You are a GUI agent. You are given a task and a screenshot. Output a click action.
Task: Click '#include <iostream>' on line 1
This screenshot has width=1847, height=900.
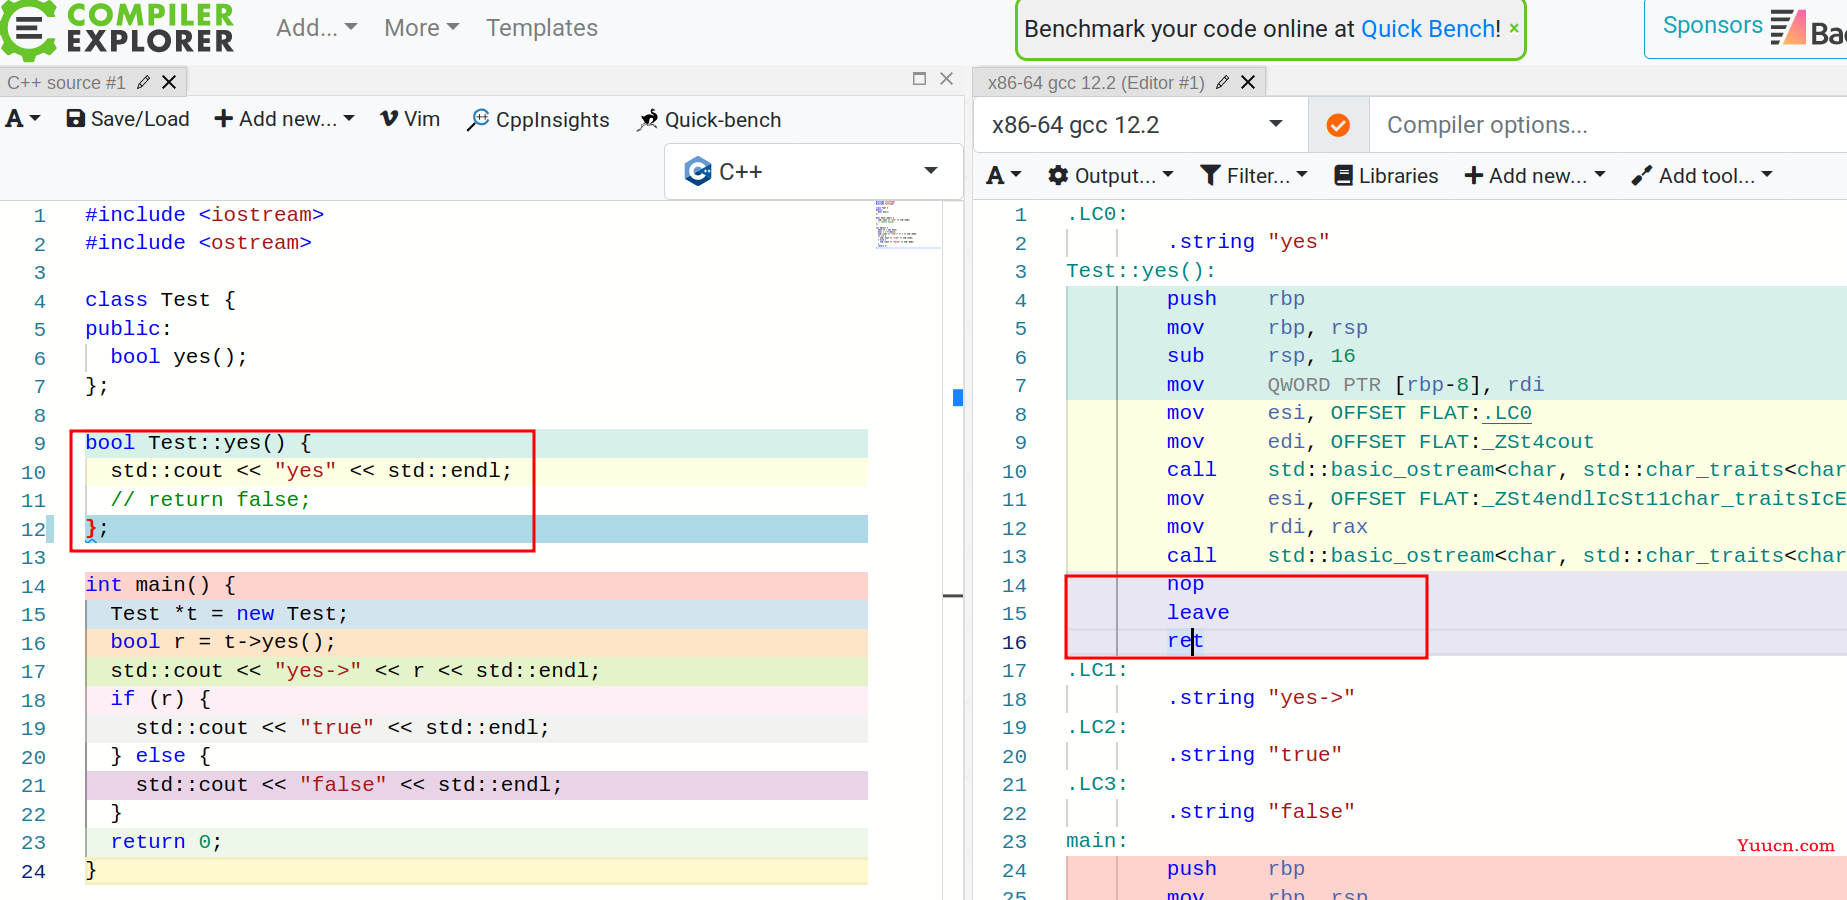coord(204,215)
